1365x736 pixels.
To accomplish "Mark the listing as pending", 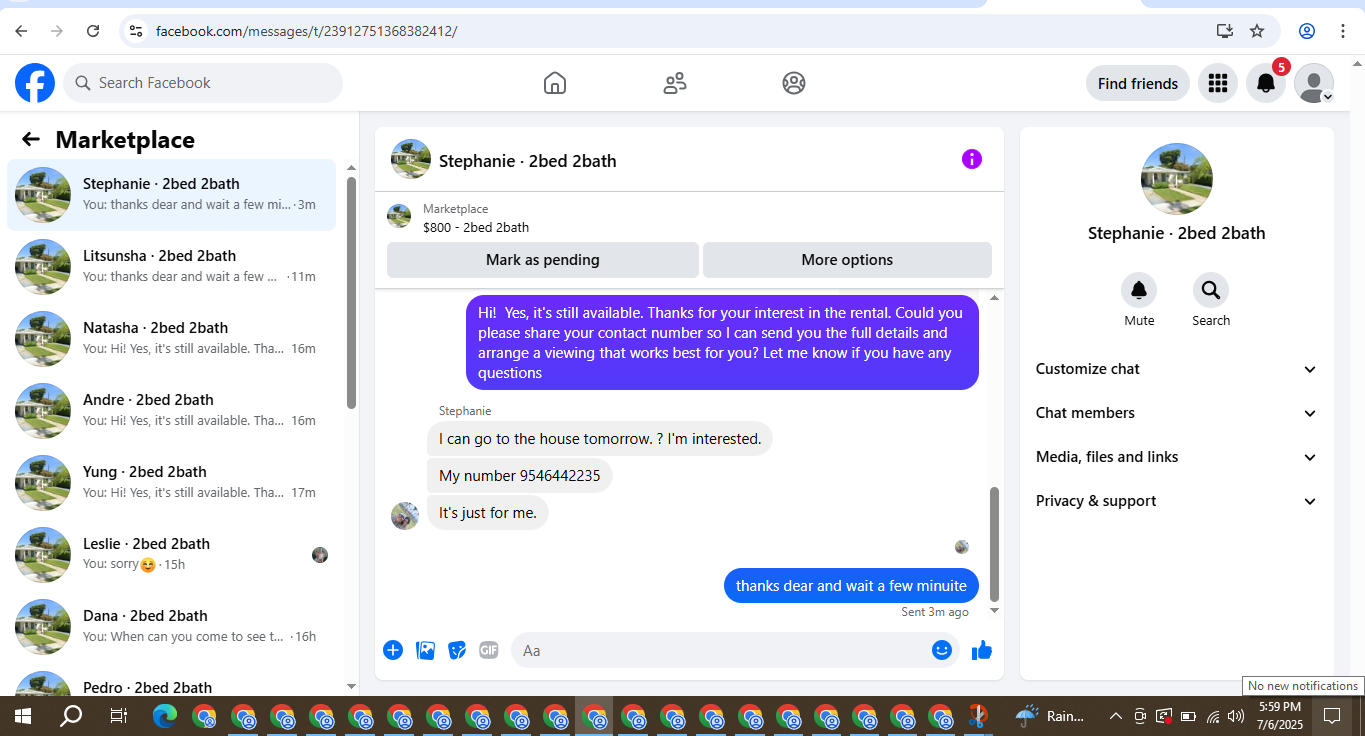I will [543, 260].
